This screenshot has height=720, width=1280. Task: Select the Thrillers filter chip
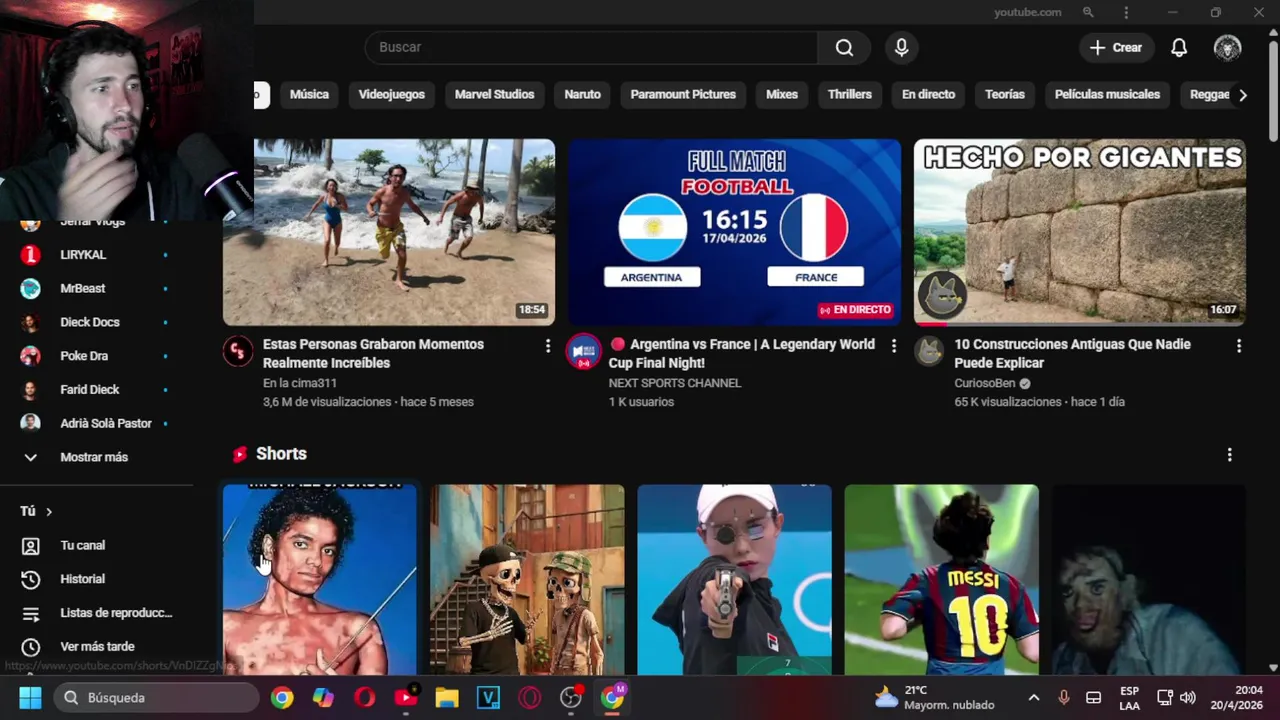(850, 94)
